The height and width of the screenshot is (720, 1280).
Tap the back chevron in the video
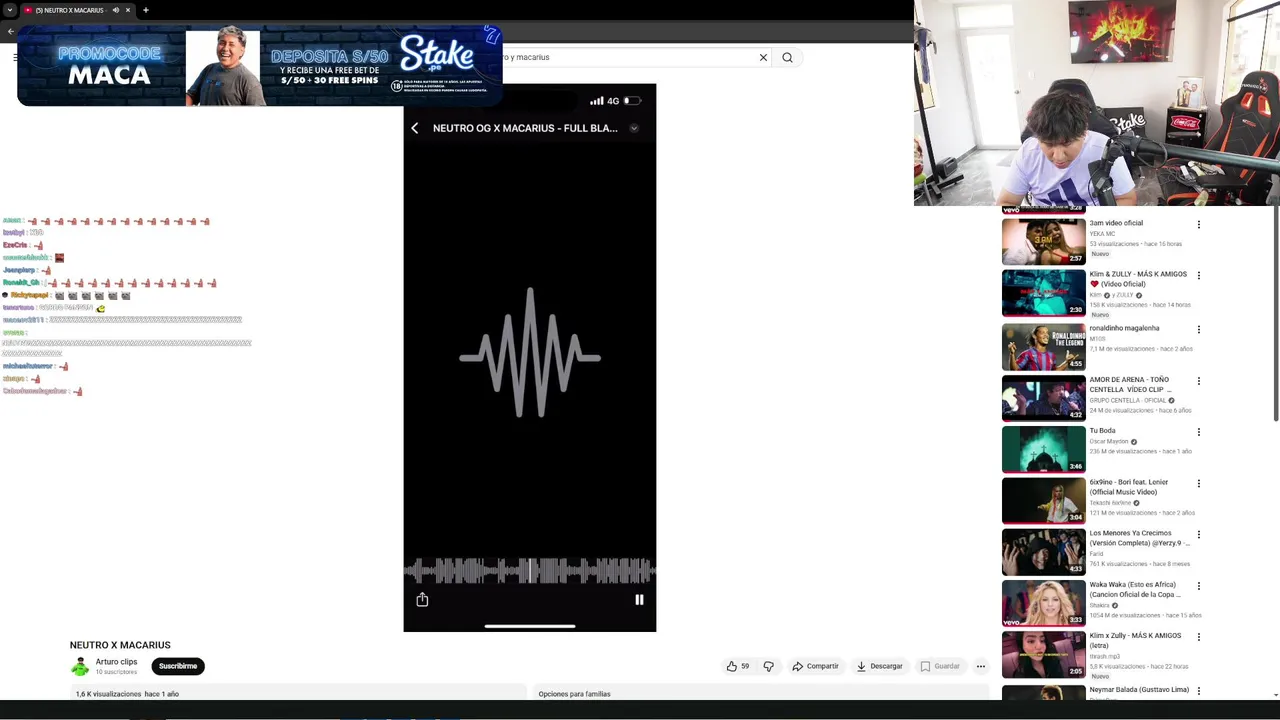(415, 128)
